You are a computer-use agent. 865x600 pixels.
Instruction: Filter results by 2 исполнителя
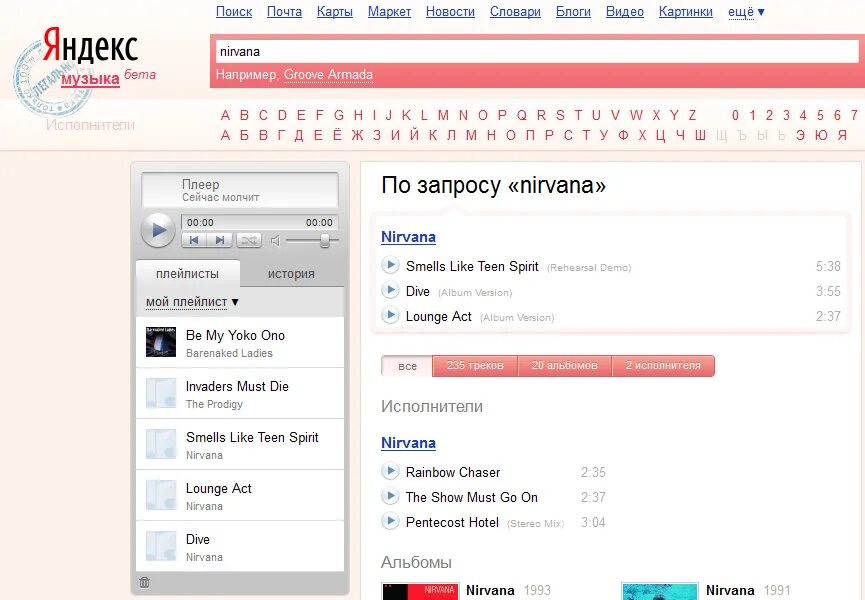[x=663, y=366]
